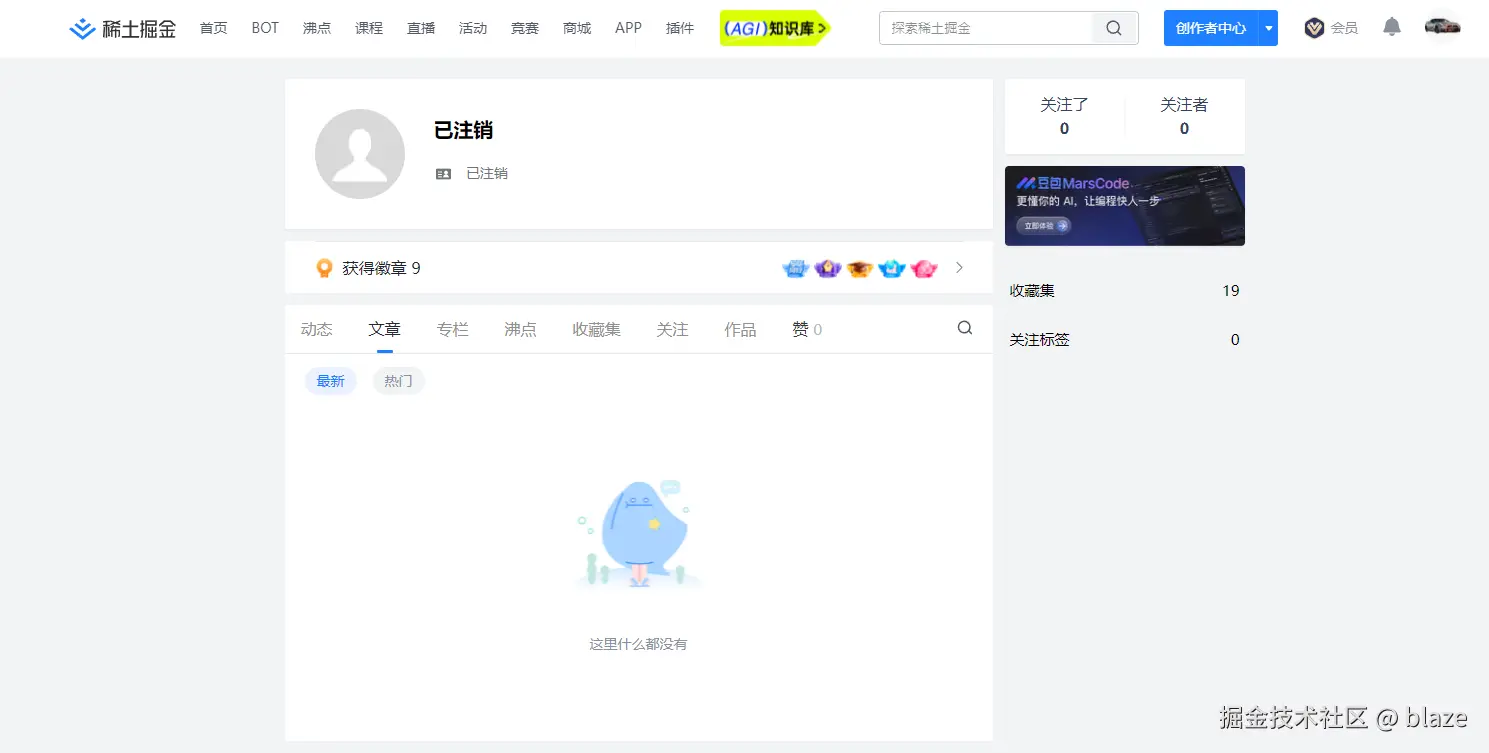Click 立即体验 on the MarsCode banner
This screenshot has width=1489, height=753.
(1043, 226)
